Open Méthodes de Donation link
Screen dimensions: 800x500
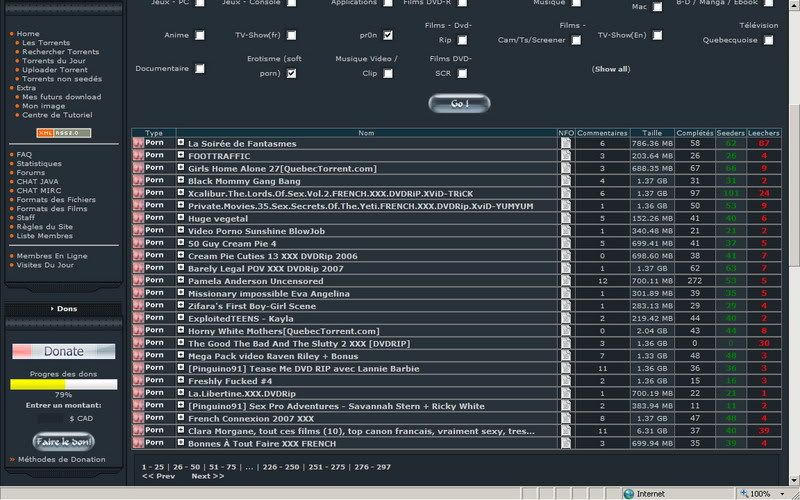click(62, 460)
